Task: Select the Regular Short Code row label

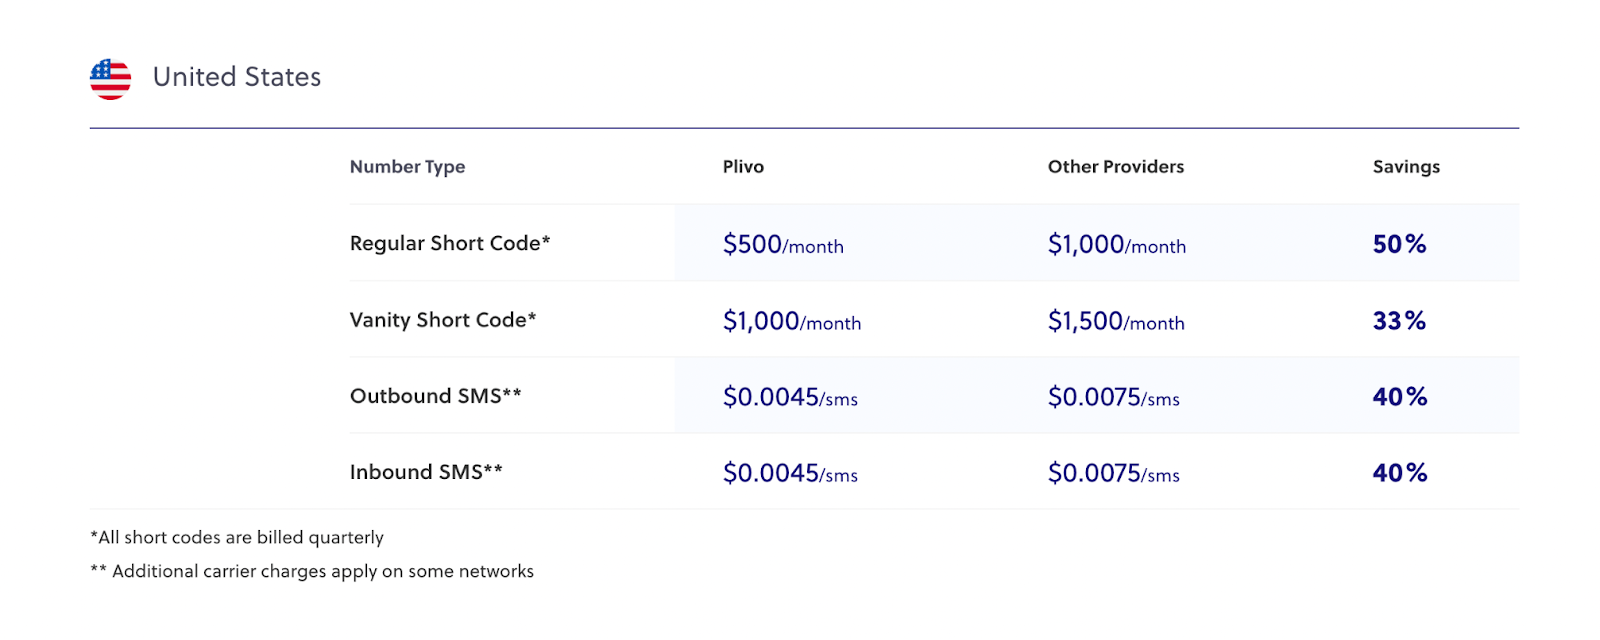Action: [x=450, y=243]
